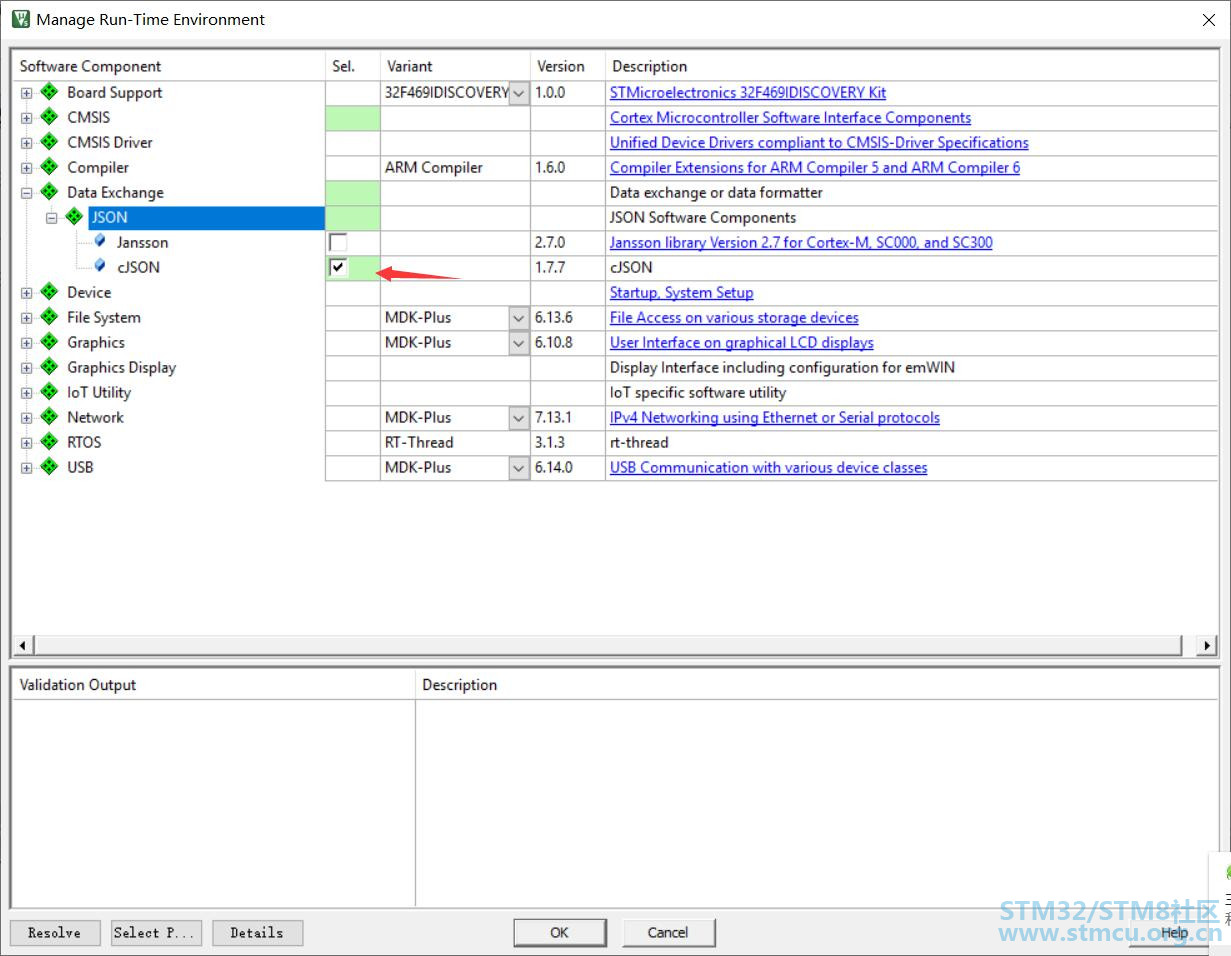Click the Network component diamond icon
The width and height of the screenshot is (1231, 956).
click(x=49, y=417)
